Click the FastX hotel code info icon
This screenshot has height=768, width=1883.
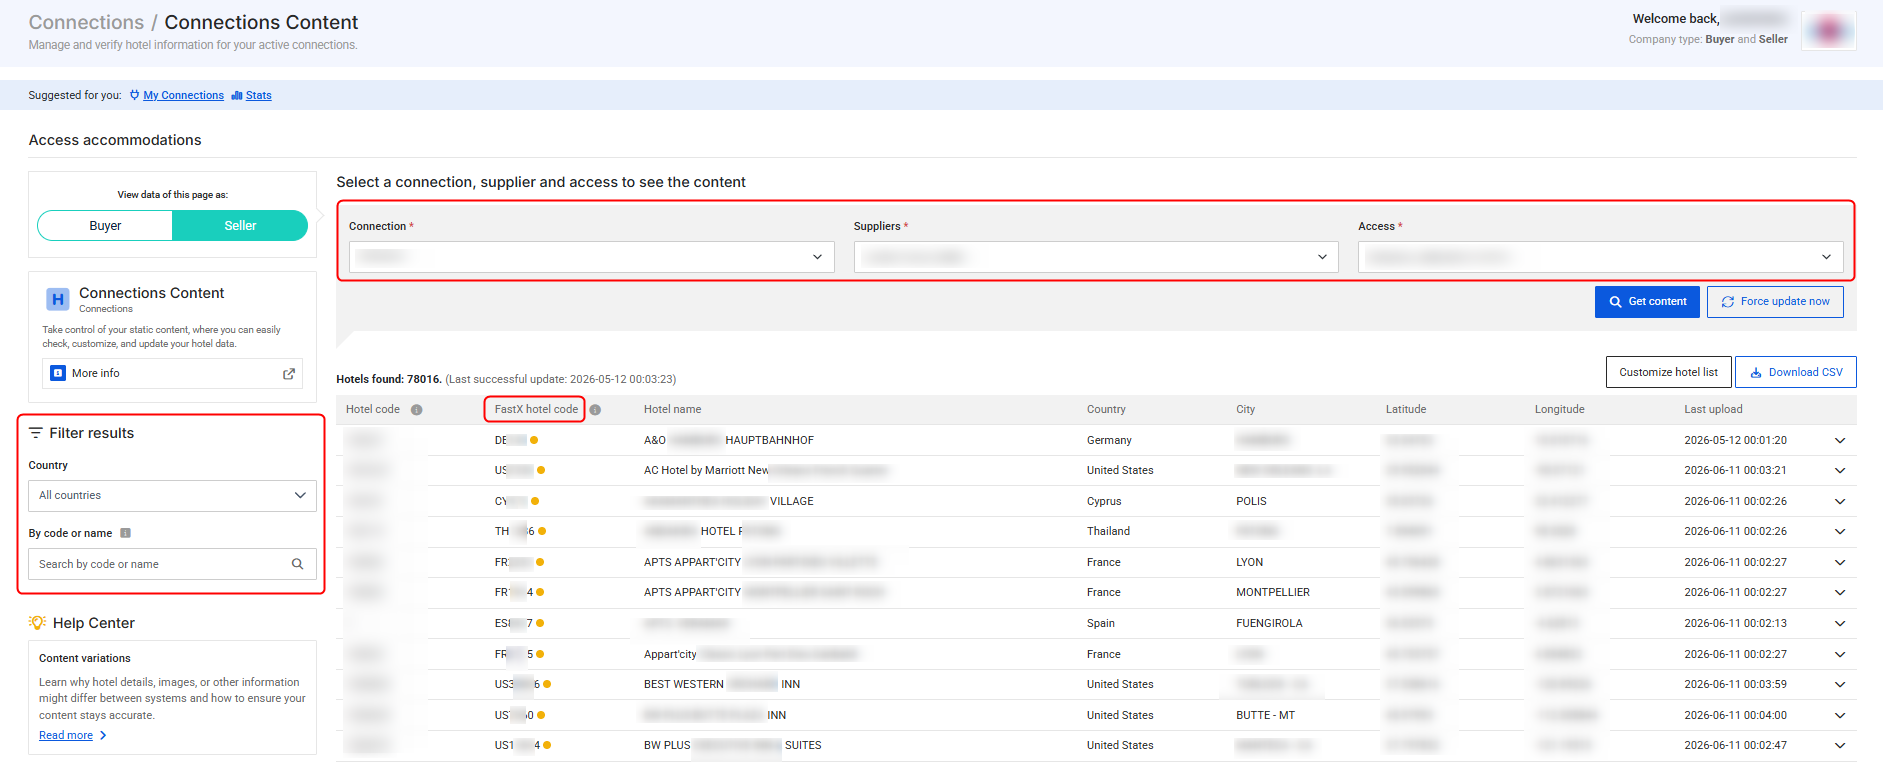(595, 410)
